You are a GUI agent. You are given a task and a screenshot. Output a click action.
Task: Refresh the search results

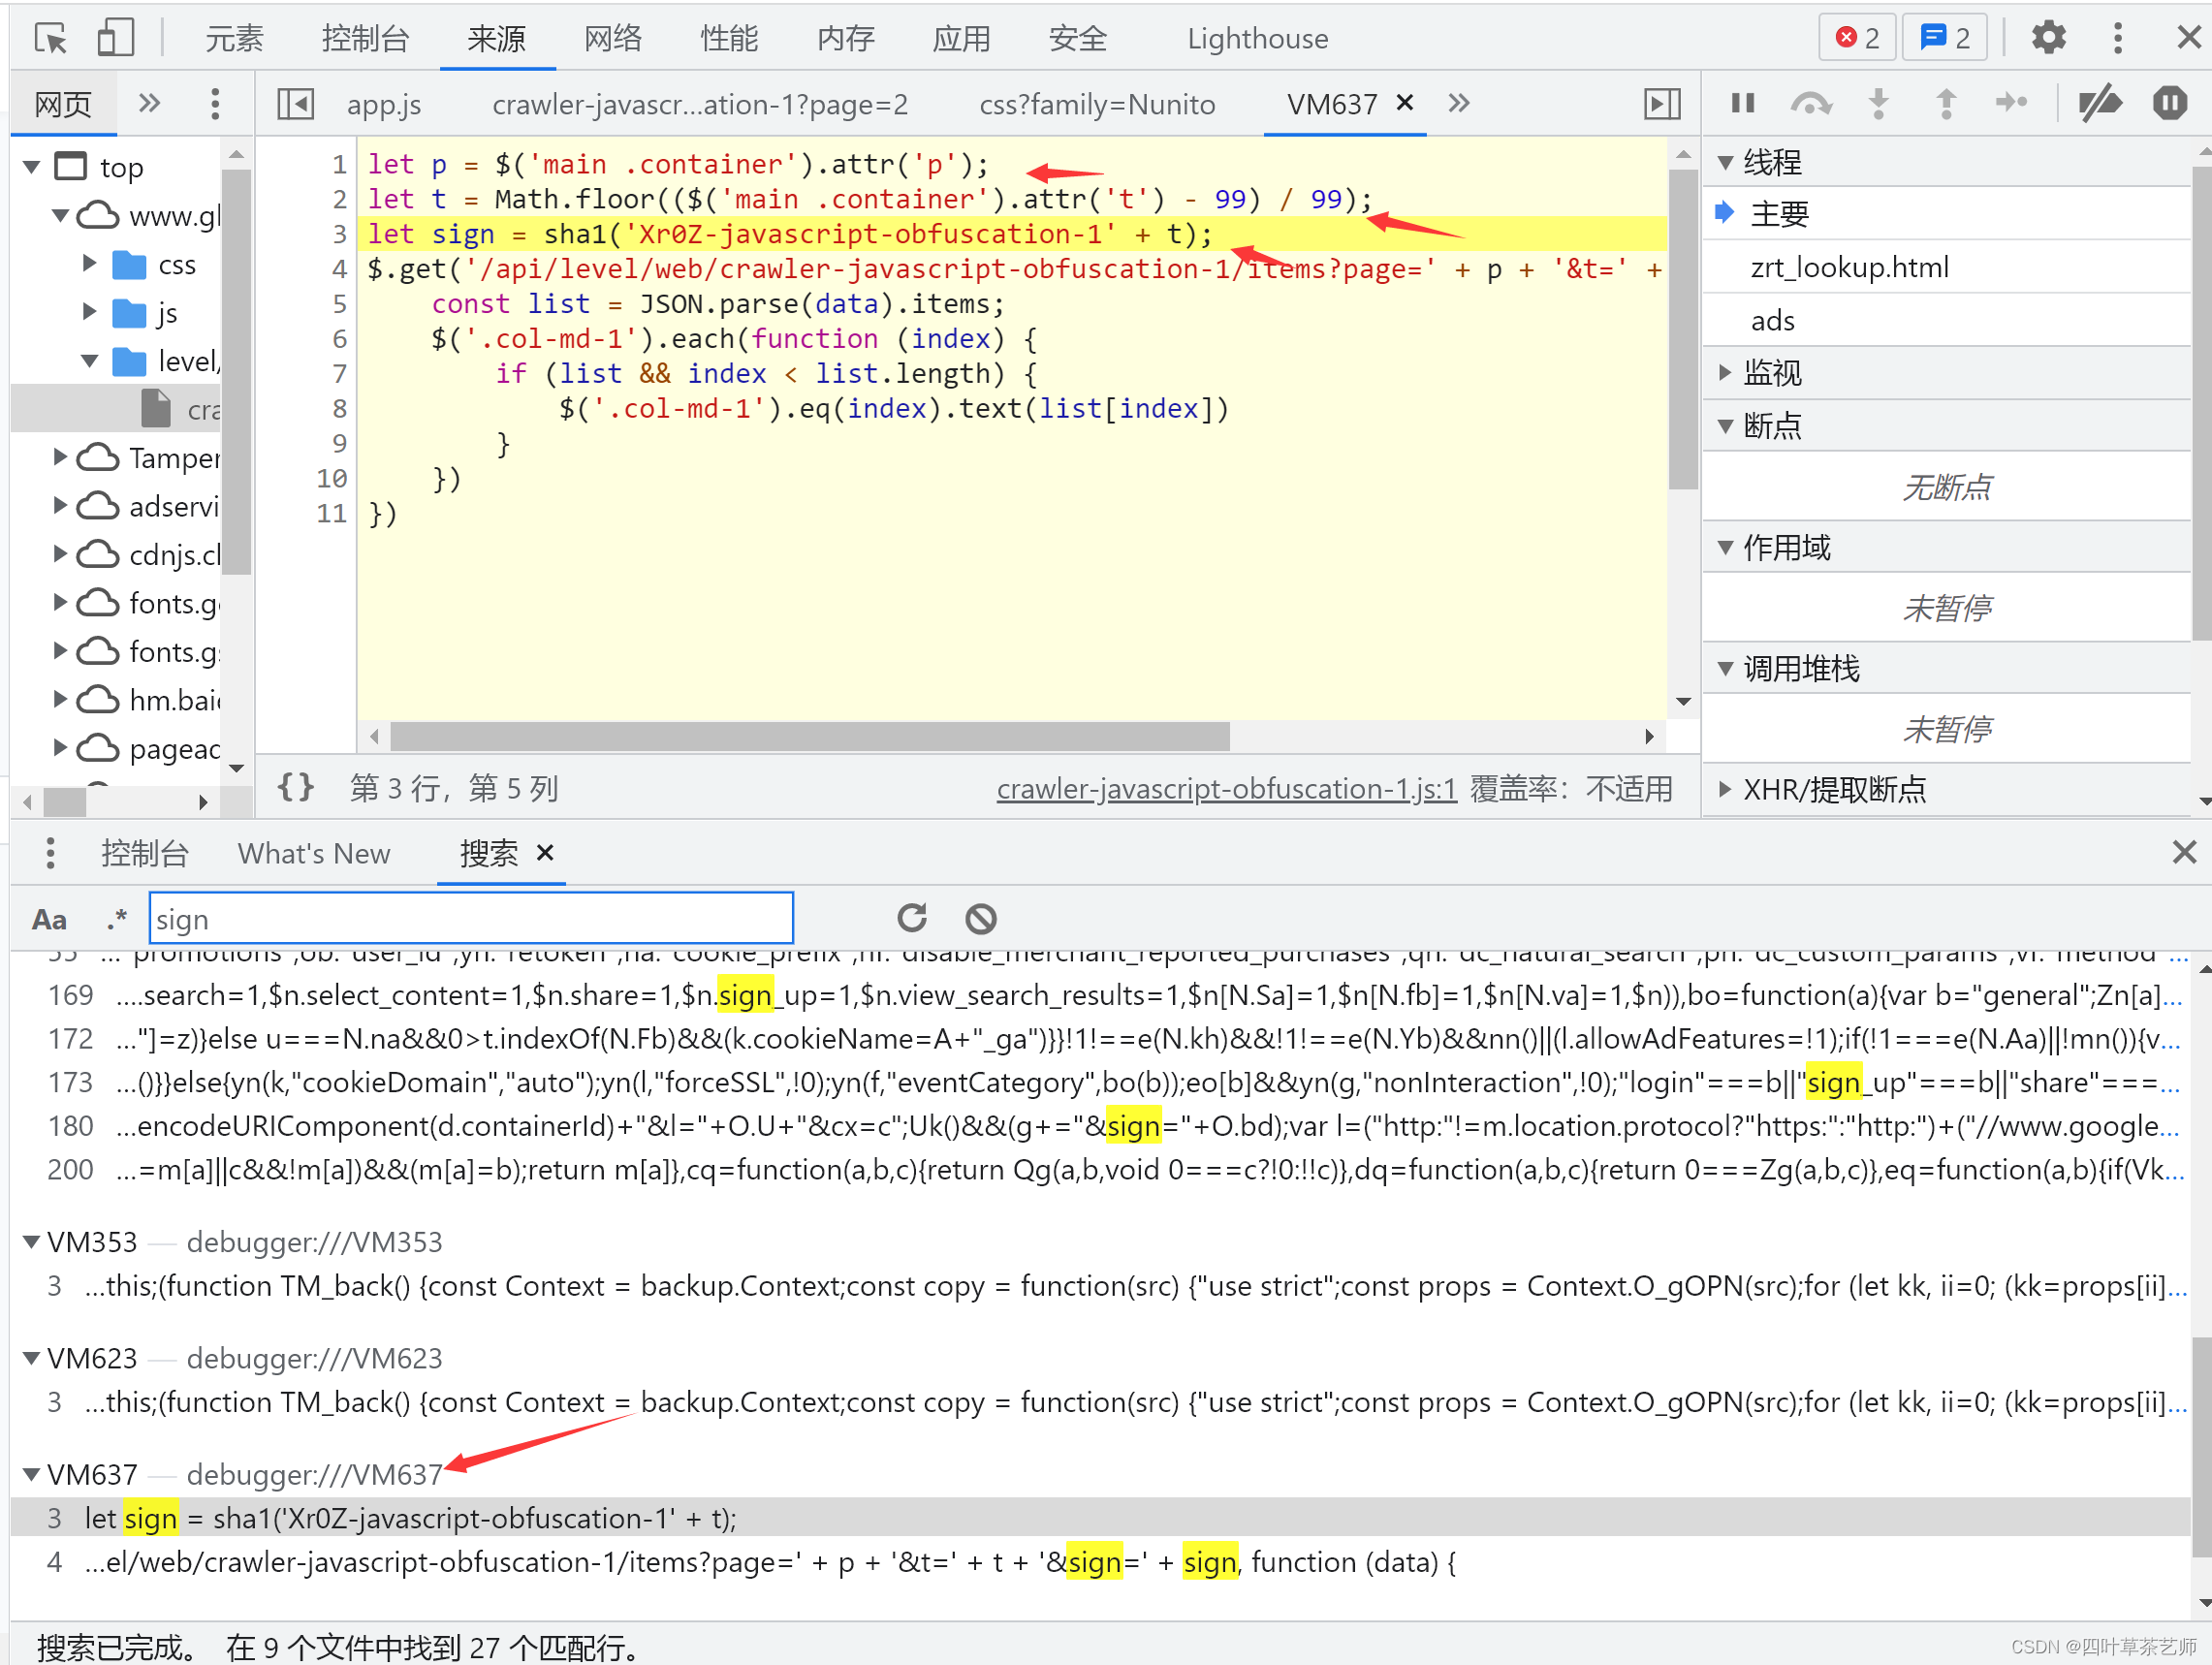coord(911,918)
